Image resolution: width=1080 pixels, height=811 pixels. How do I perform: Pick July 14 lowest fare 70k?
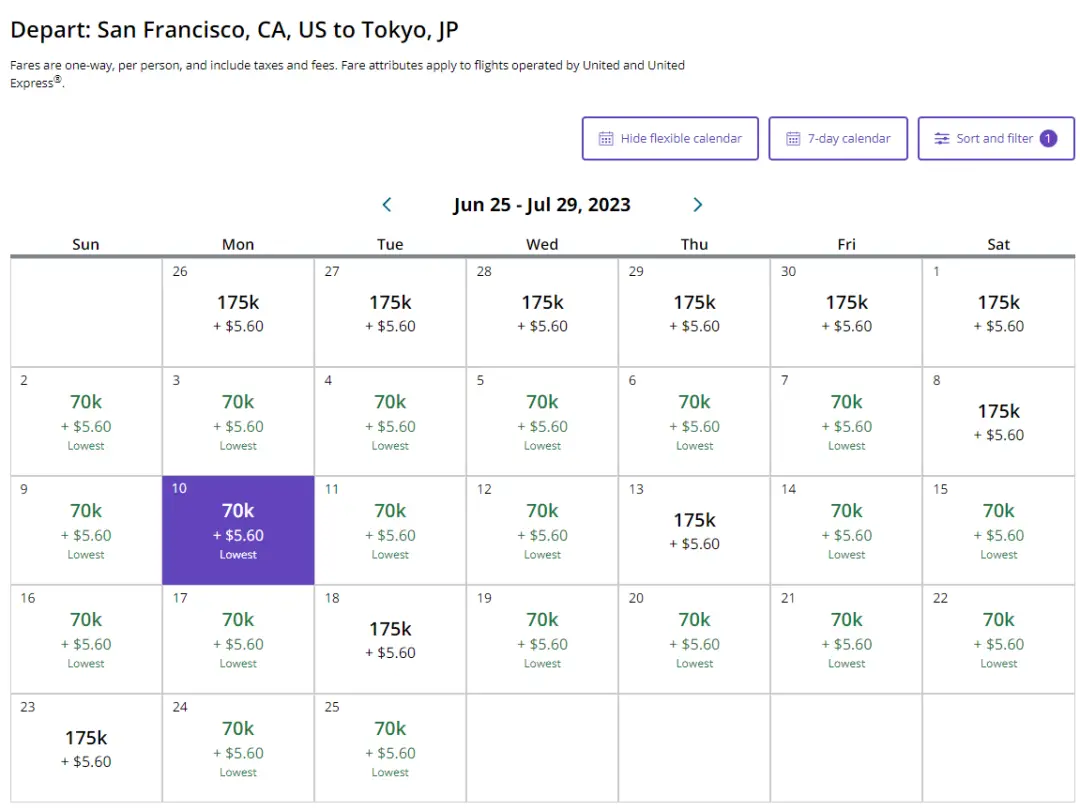click(847, 531)
